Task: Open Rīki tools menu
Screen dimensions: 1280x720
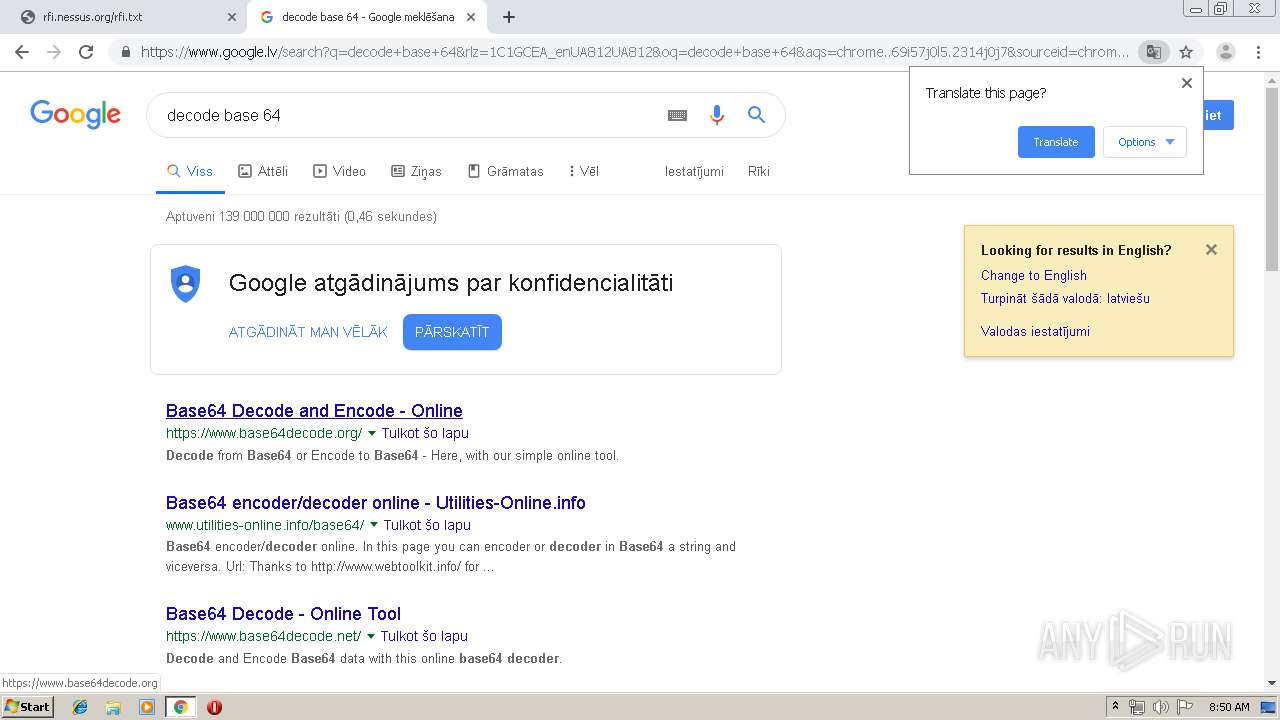Action: click(x=759, y=171)
